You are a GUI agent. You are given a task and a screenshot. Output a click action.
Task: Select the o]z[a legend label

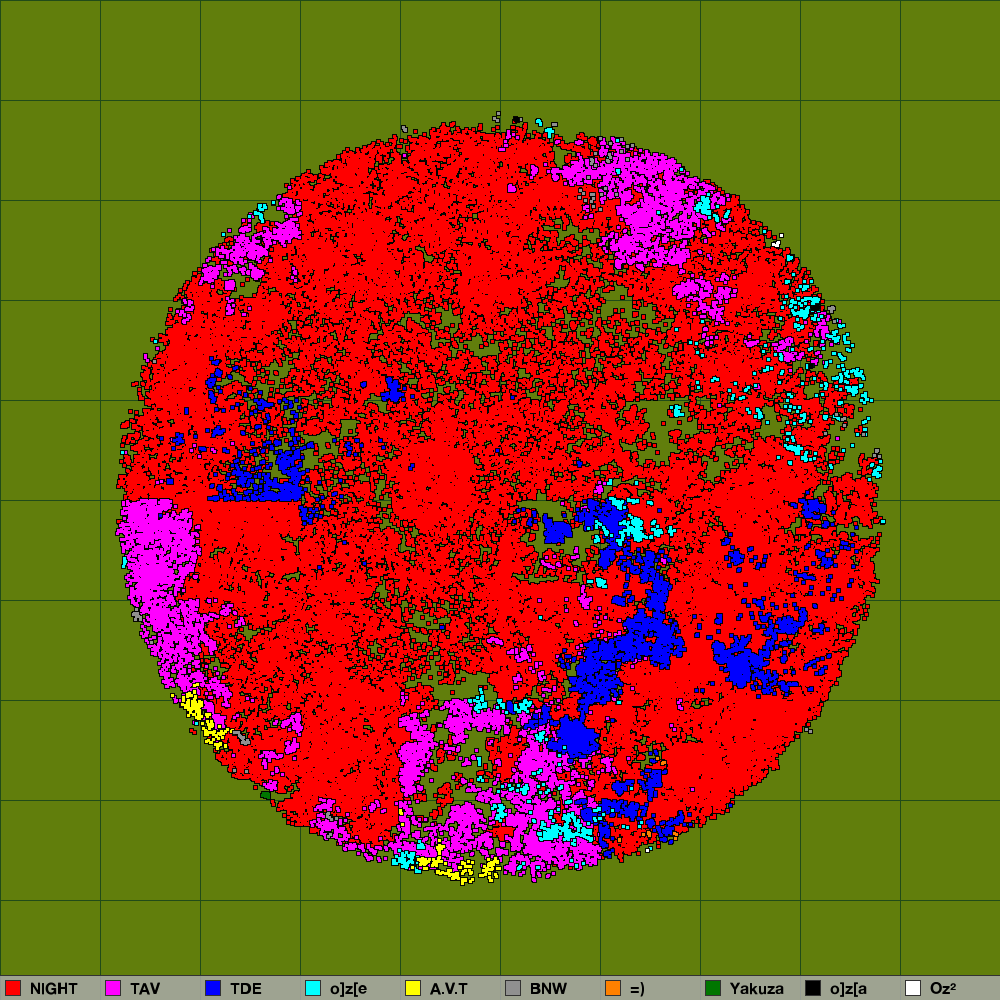point(848,989)
